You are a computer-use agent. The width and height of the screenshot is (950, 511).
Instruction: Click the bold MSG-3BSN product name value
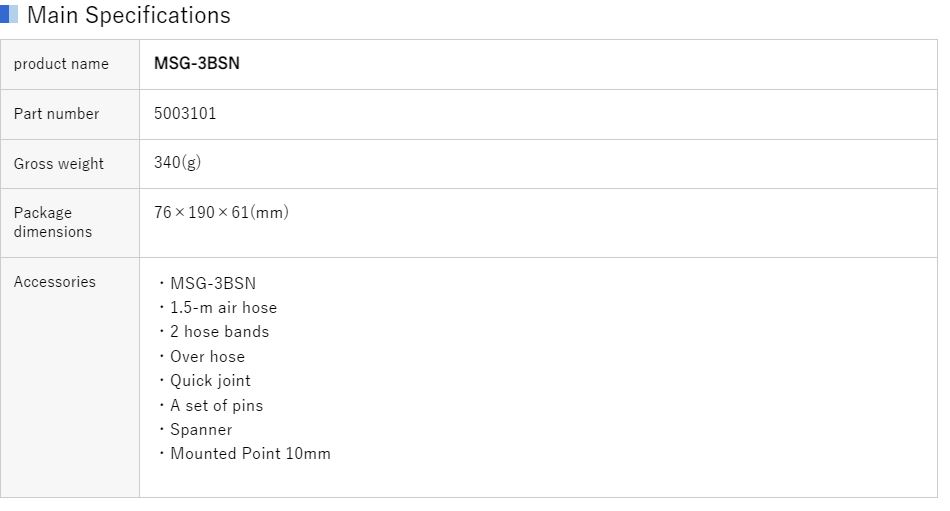197,64
